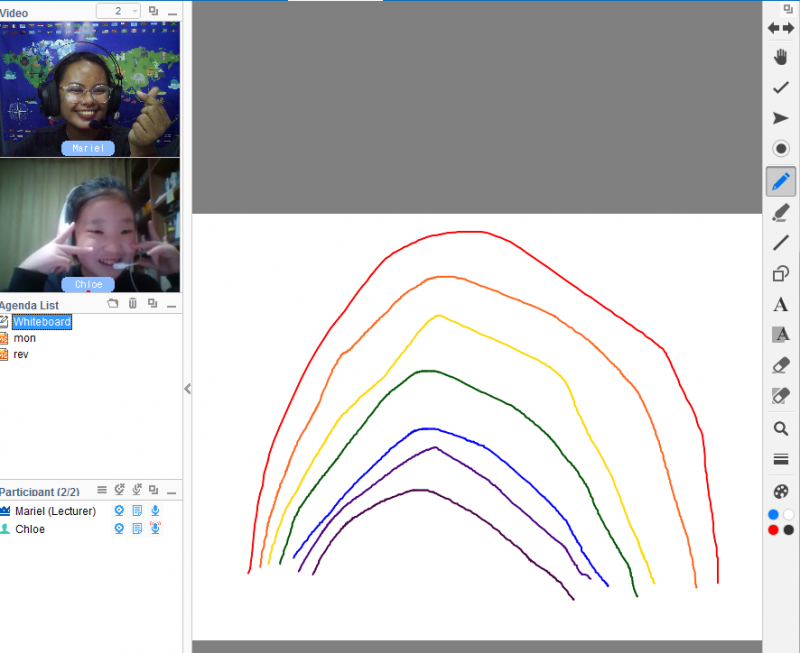Screen dimensions: 800x653
Task: Select the shapes tool
Action: click(781, 273)
